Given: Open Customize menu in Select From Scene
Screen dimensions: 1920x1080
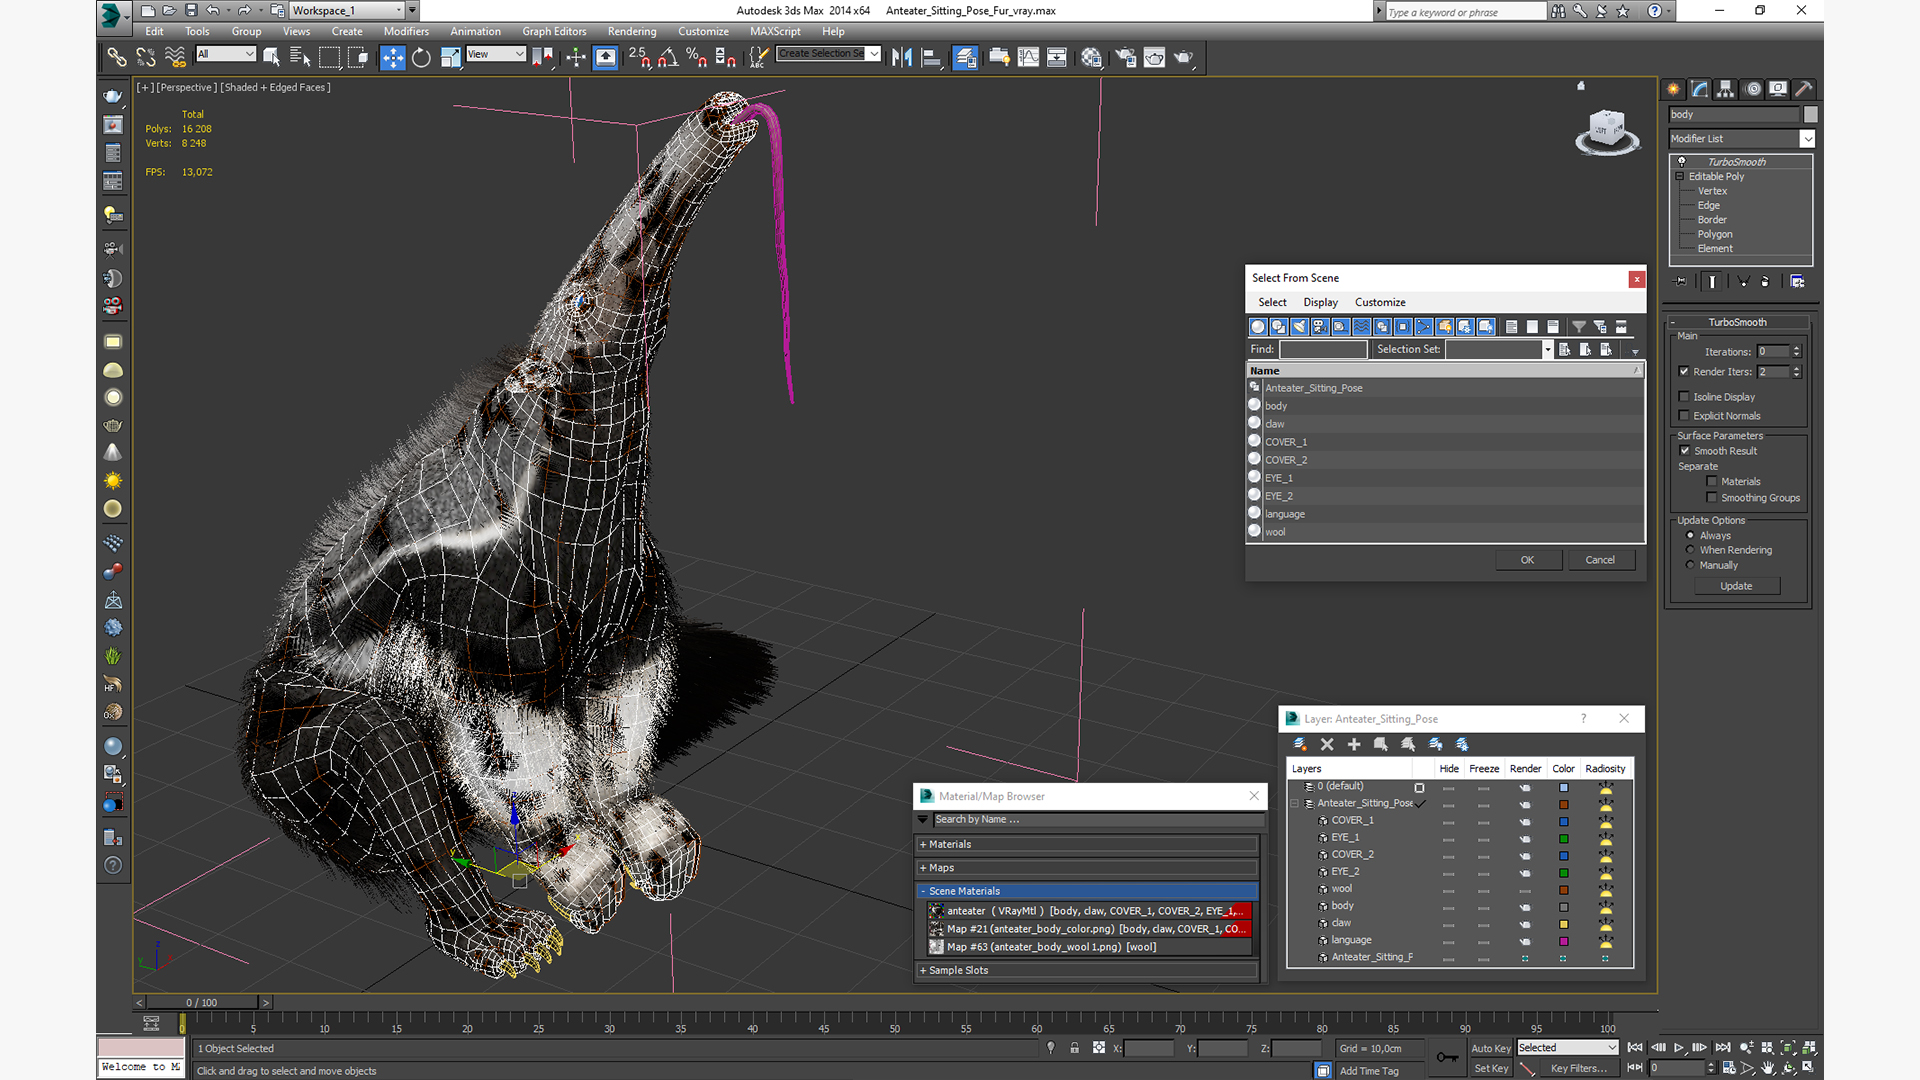Looking at the screenshot, I should pos(1380,303).
